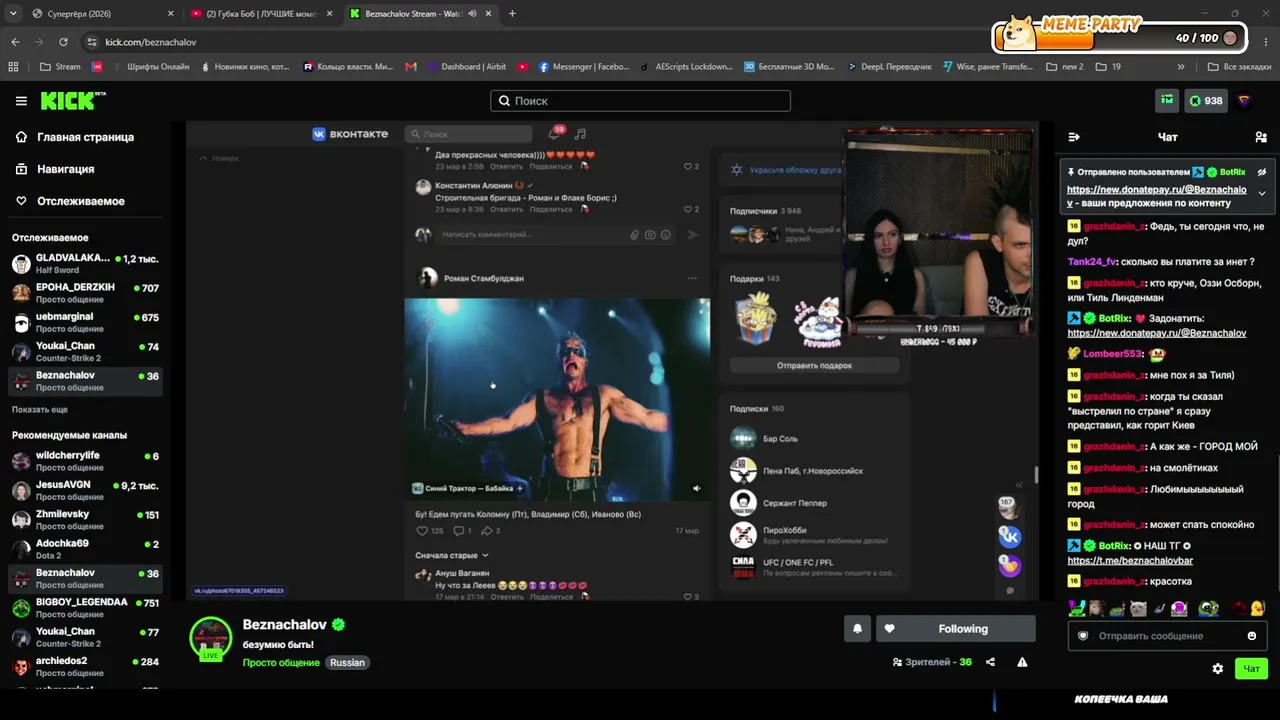
Task: Send the message with green Чат button
Action: pos(1251,669)
